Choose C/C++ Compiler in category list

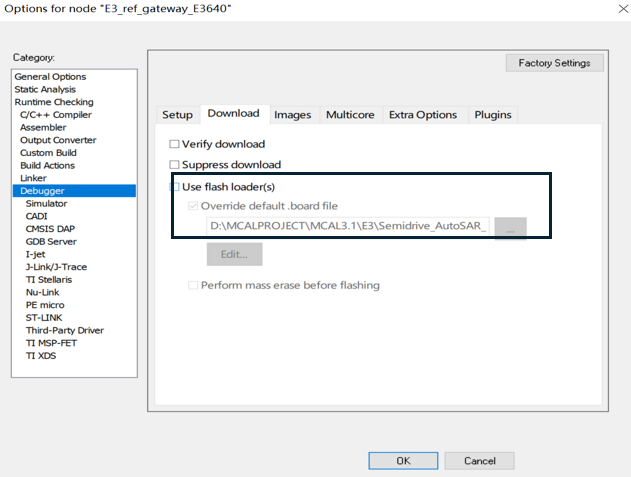tap(55, 115)
